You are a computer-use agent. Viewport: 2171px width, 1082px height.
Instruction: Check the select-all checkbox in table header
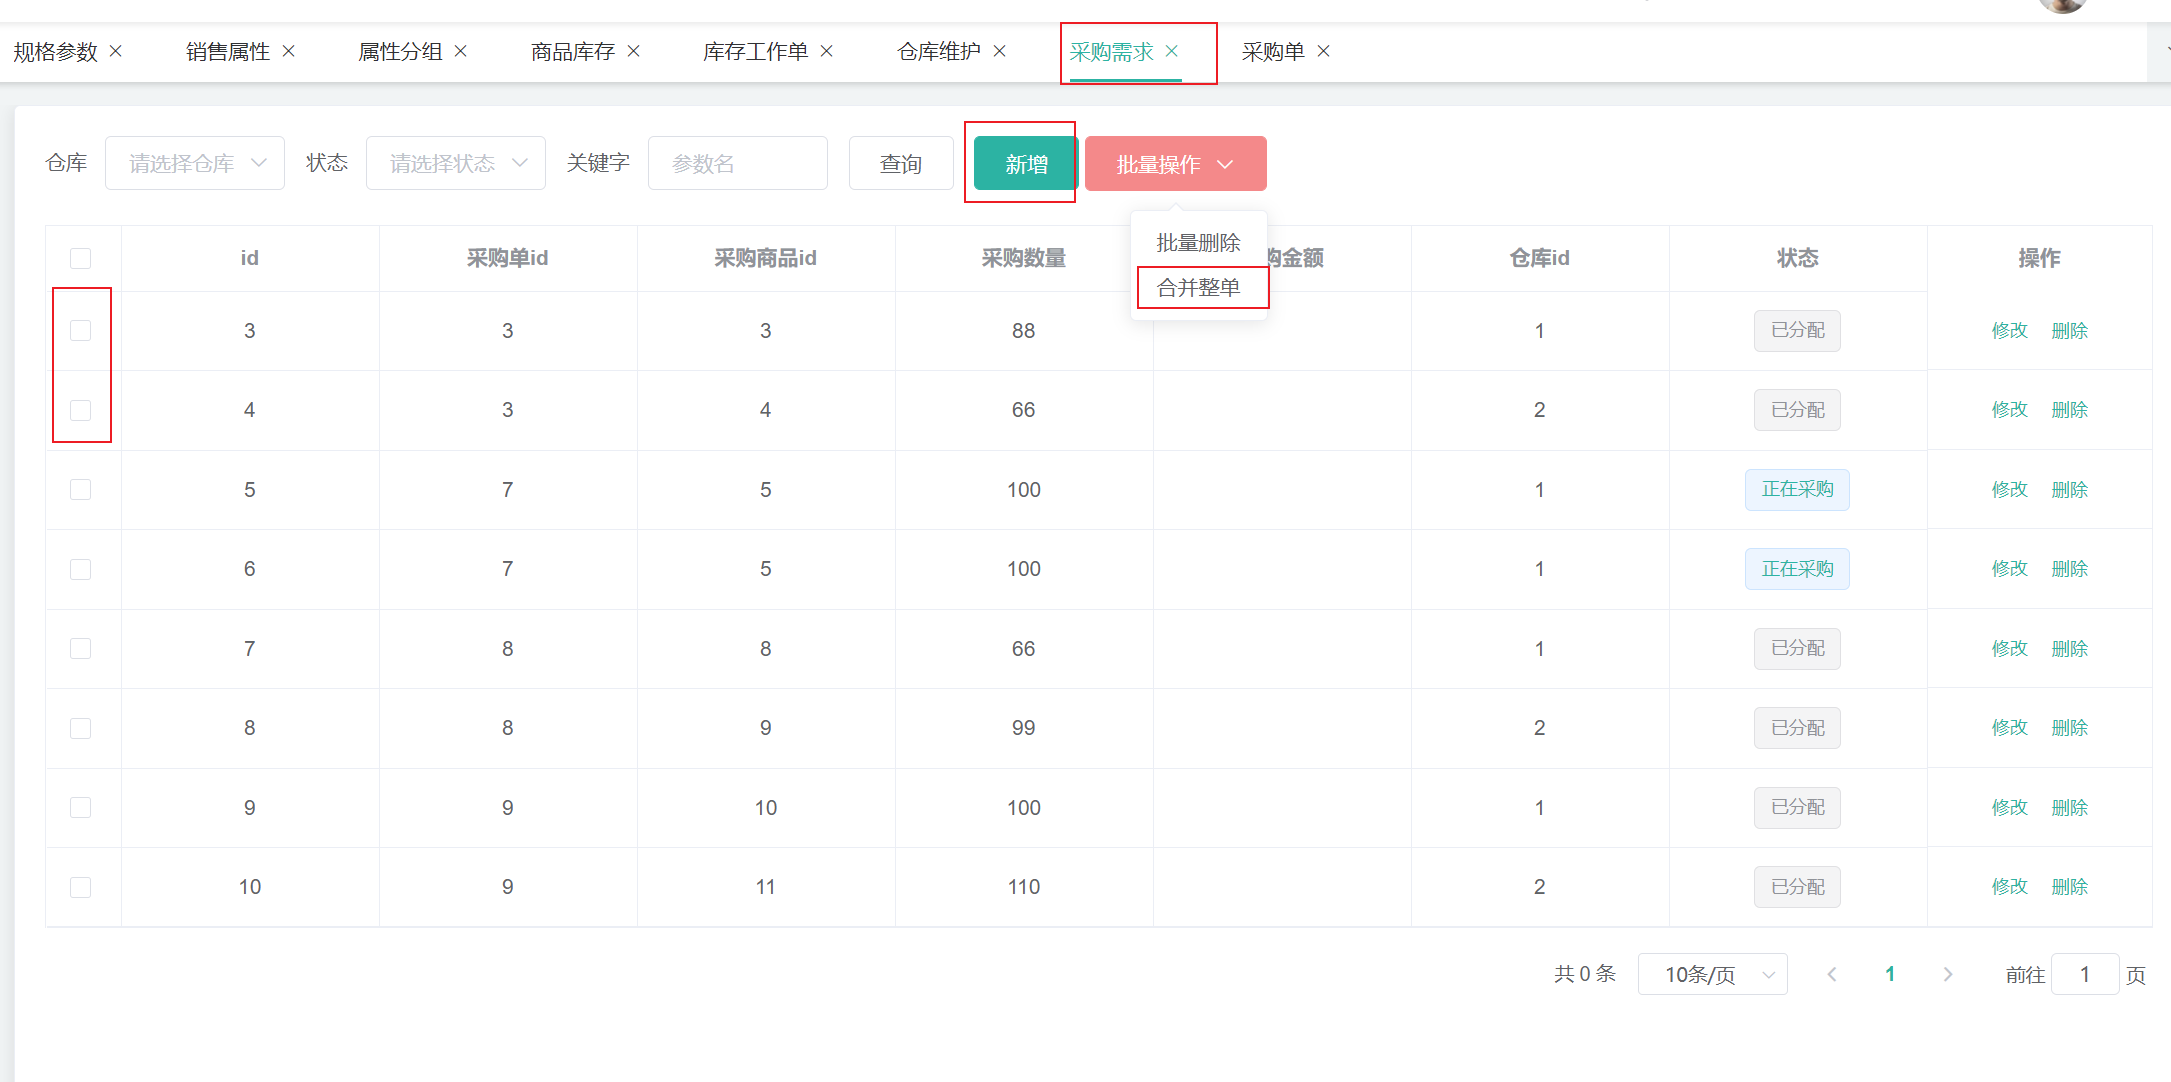pyautogui.click(x=81, y=258)
